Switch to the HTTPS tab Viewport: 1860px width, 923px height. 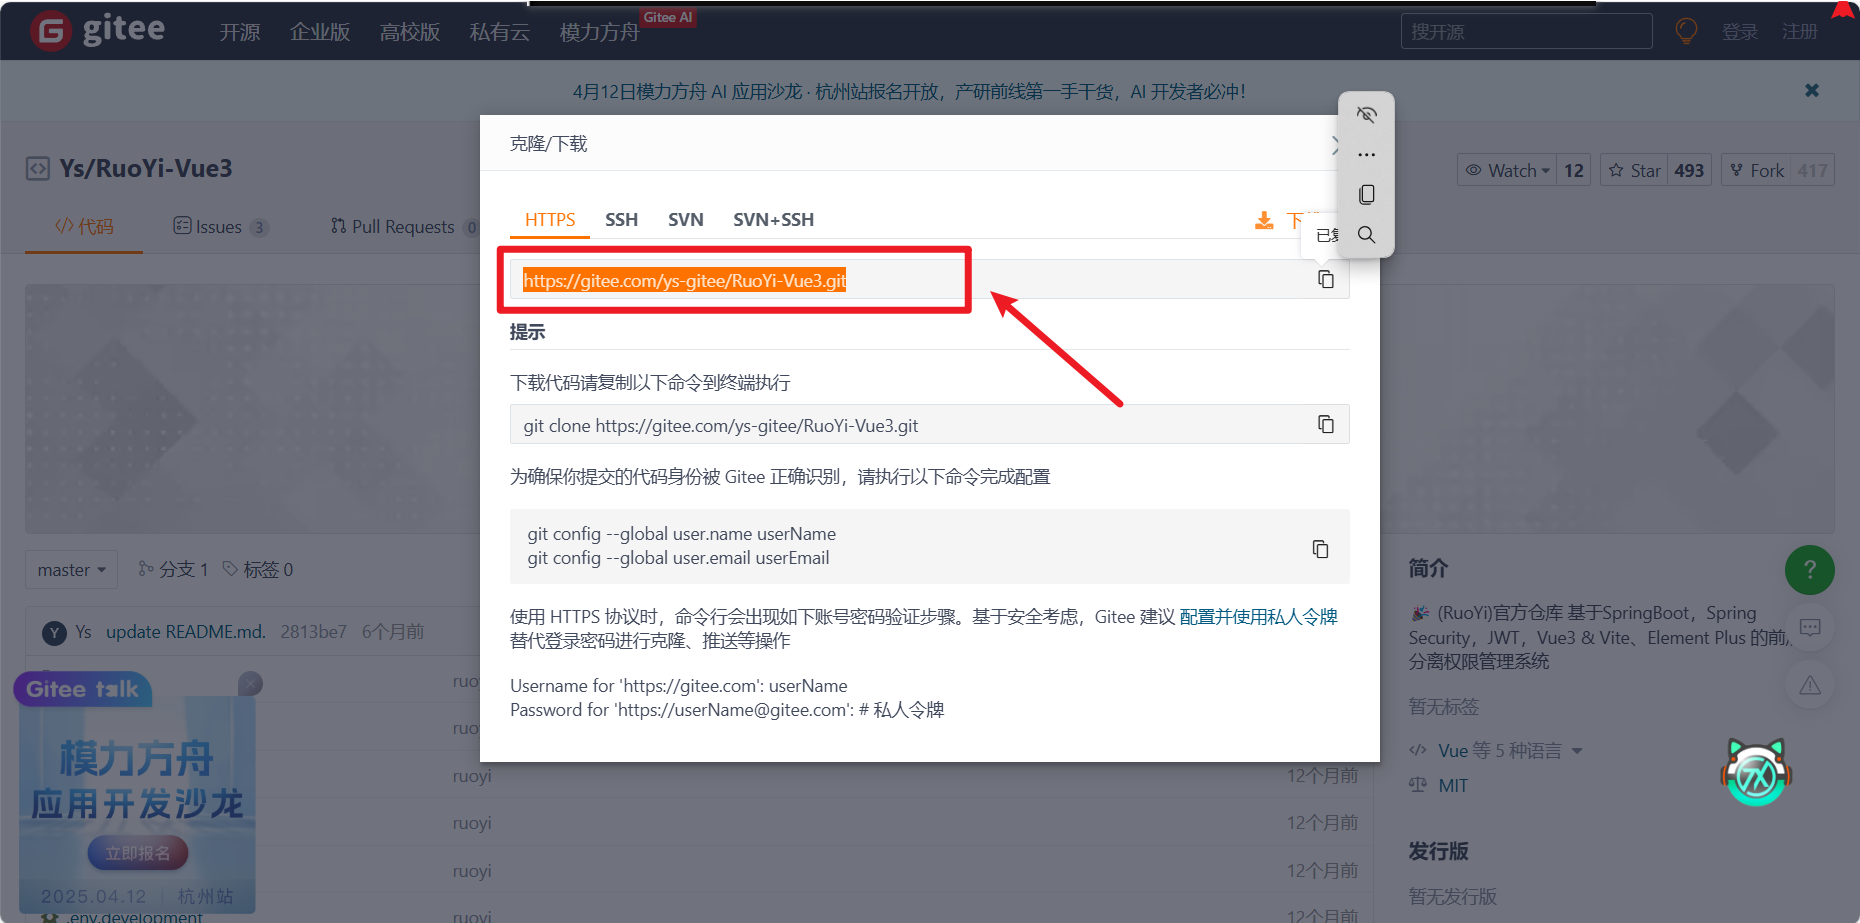point(550,220)
